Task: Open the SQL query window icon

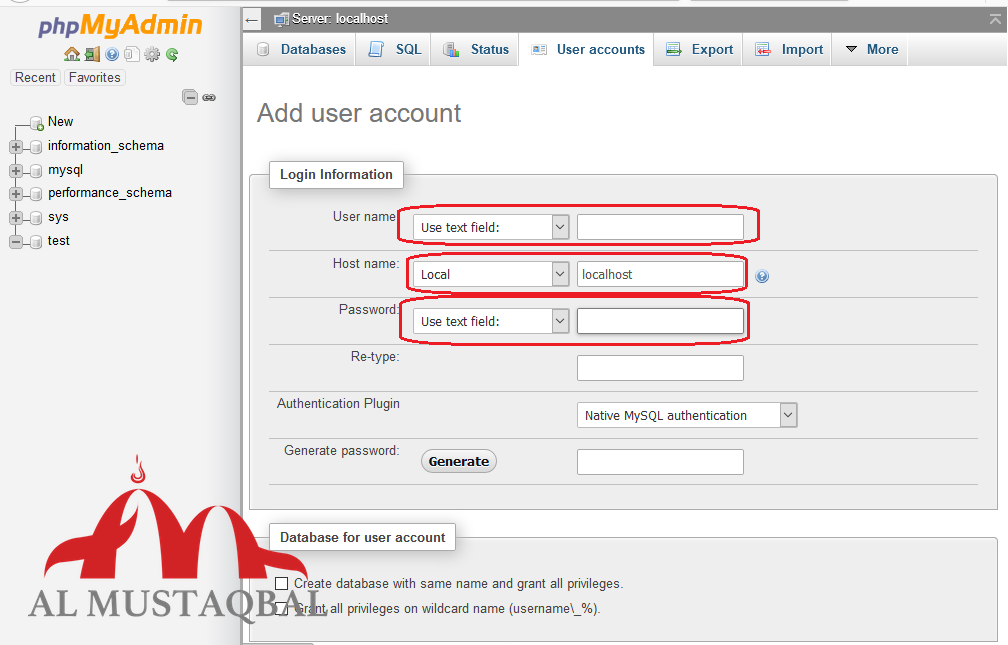Action: click(x=131, y=54)
